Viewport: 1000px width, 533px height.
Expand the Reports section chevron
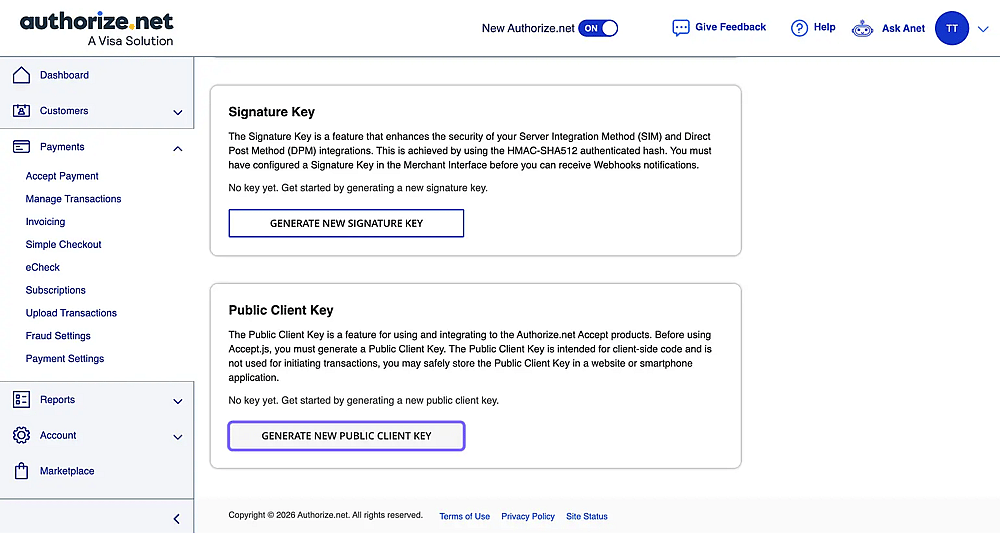(x=178, y=401)
